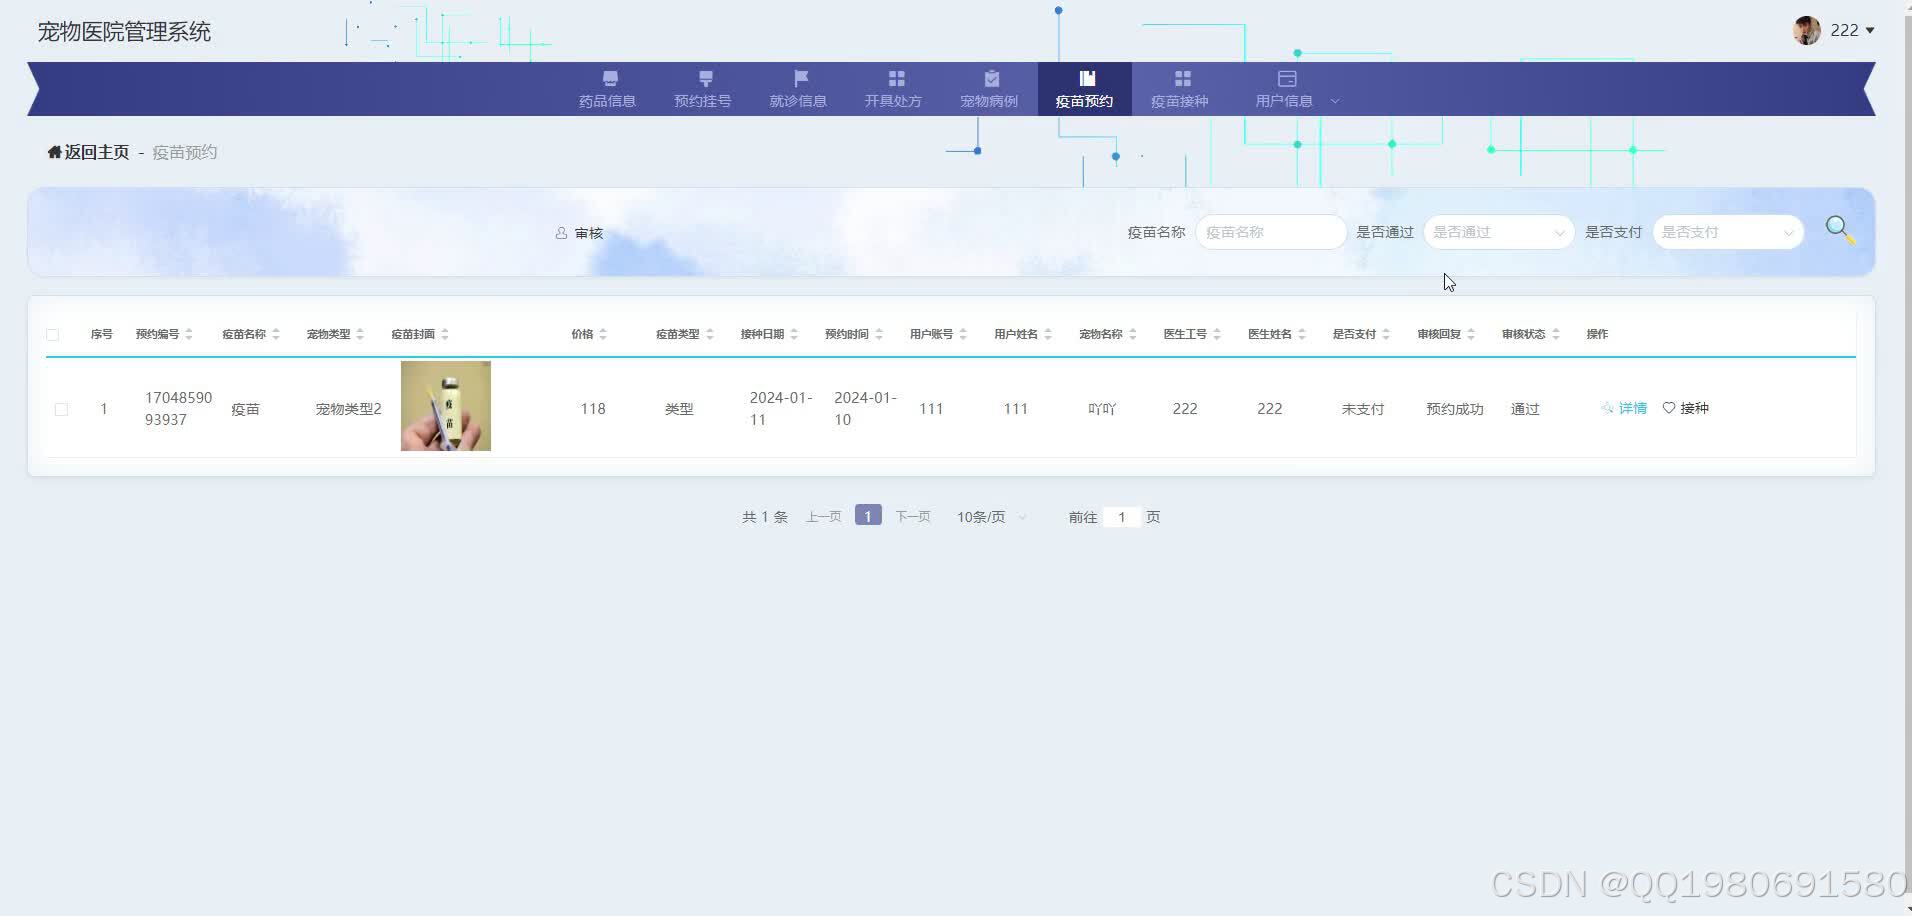Click the 用户信息 card icon

coord(1285,78)
